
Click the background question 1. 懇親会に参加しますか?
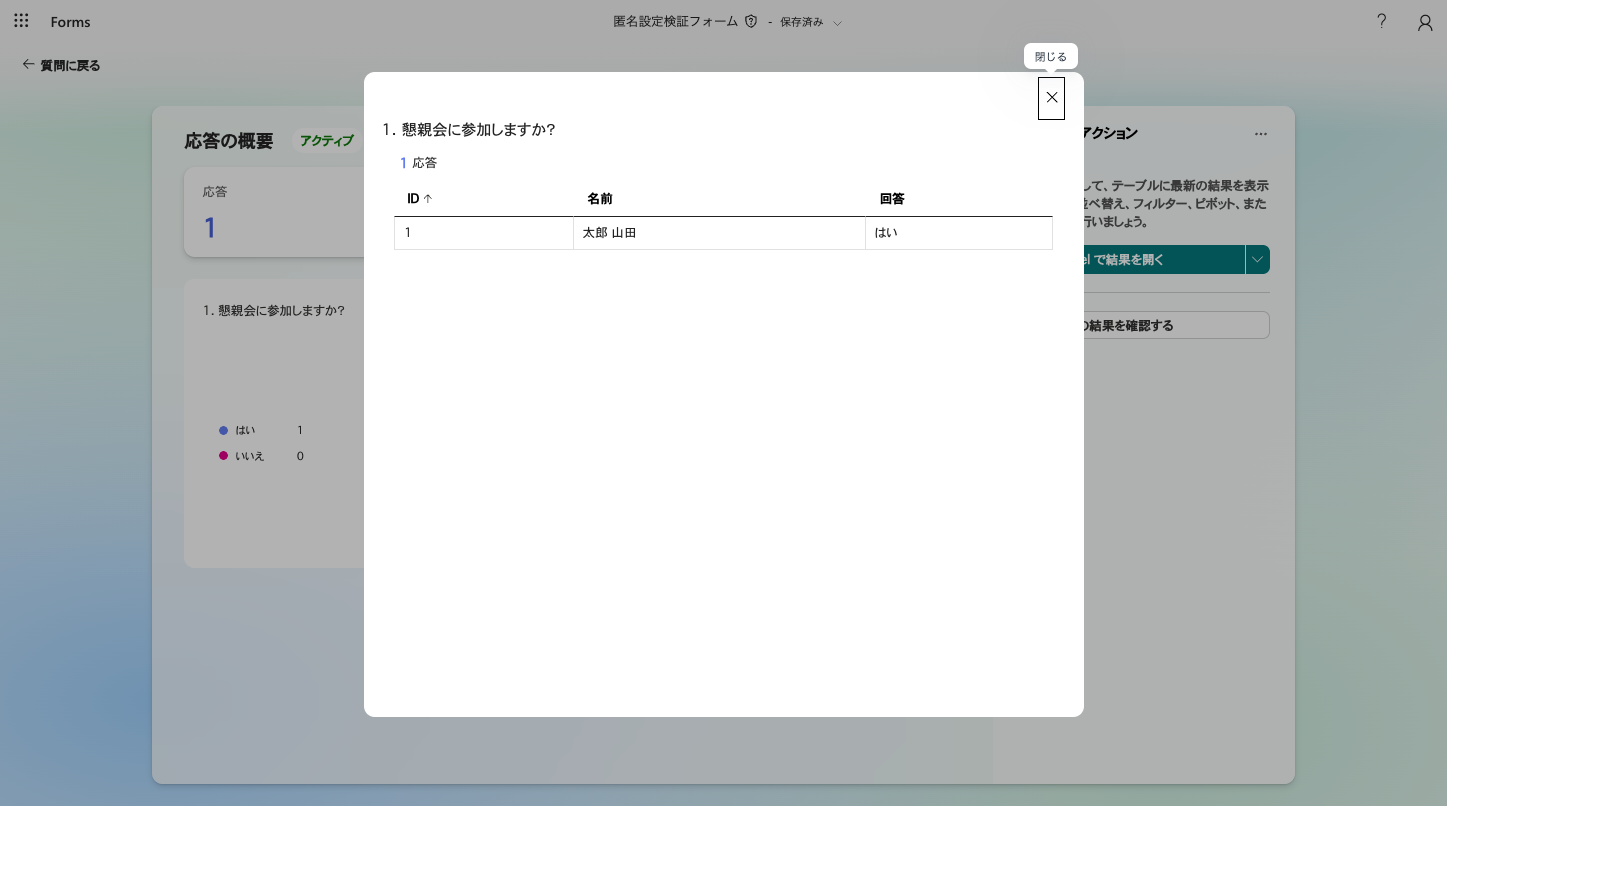pos(274,311)
